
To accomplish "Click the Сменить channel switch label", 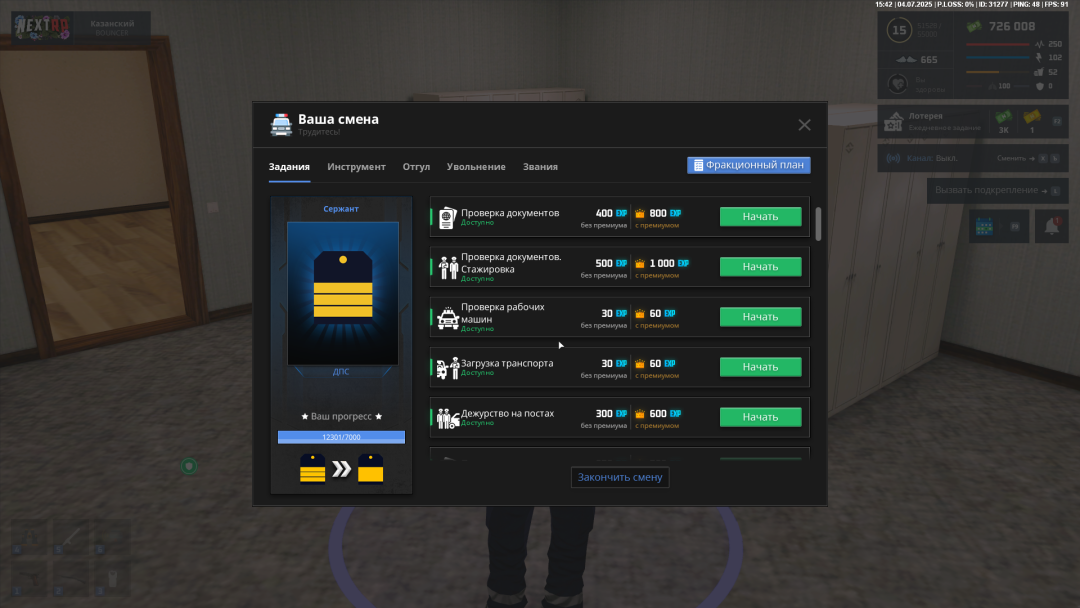I will (1012, 158).
